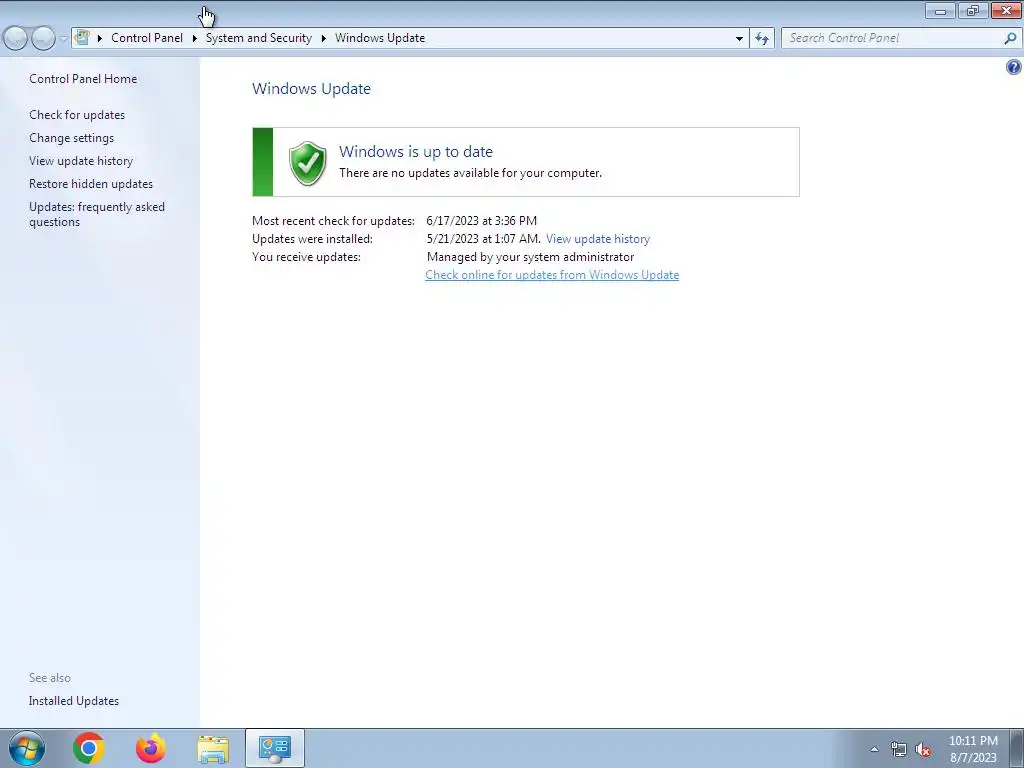
Task: Click the 'Windows is up to date' heading
Action: click(416, 152)
